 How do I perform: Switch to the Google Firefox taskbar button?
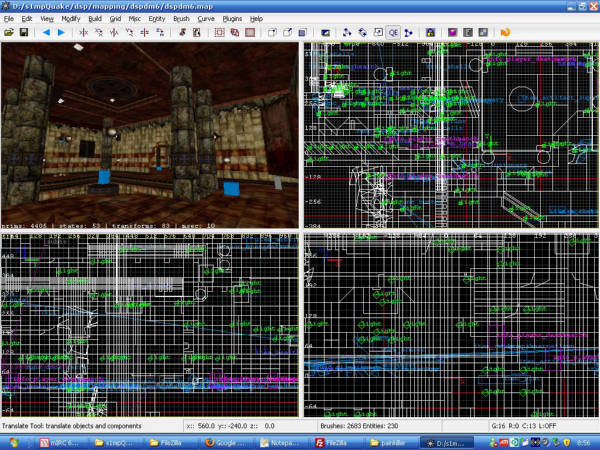click(226, 443)
